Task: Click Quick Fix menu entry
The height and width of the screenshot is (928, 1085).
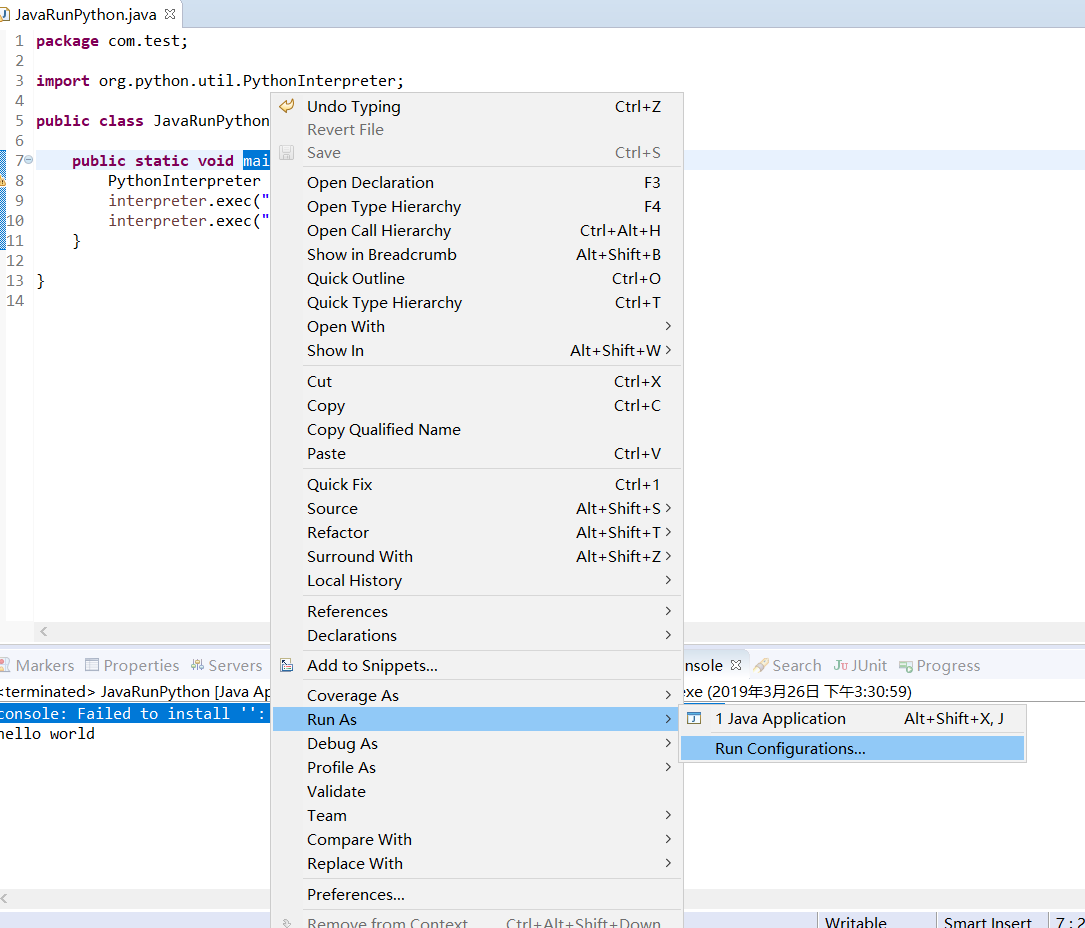Action: click(339, 485)
